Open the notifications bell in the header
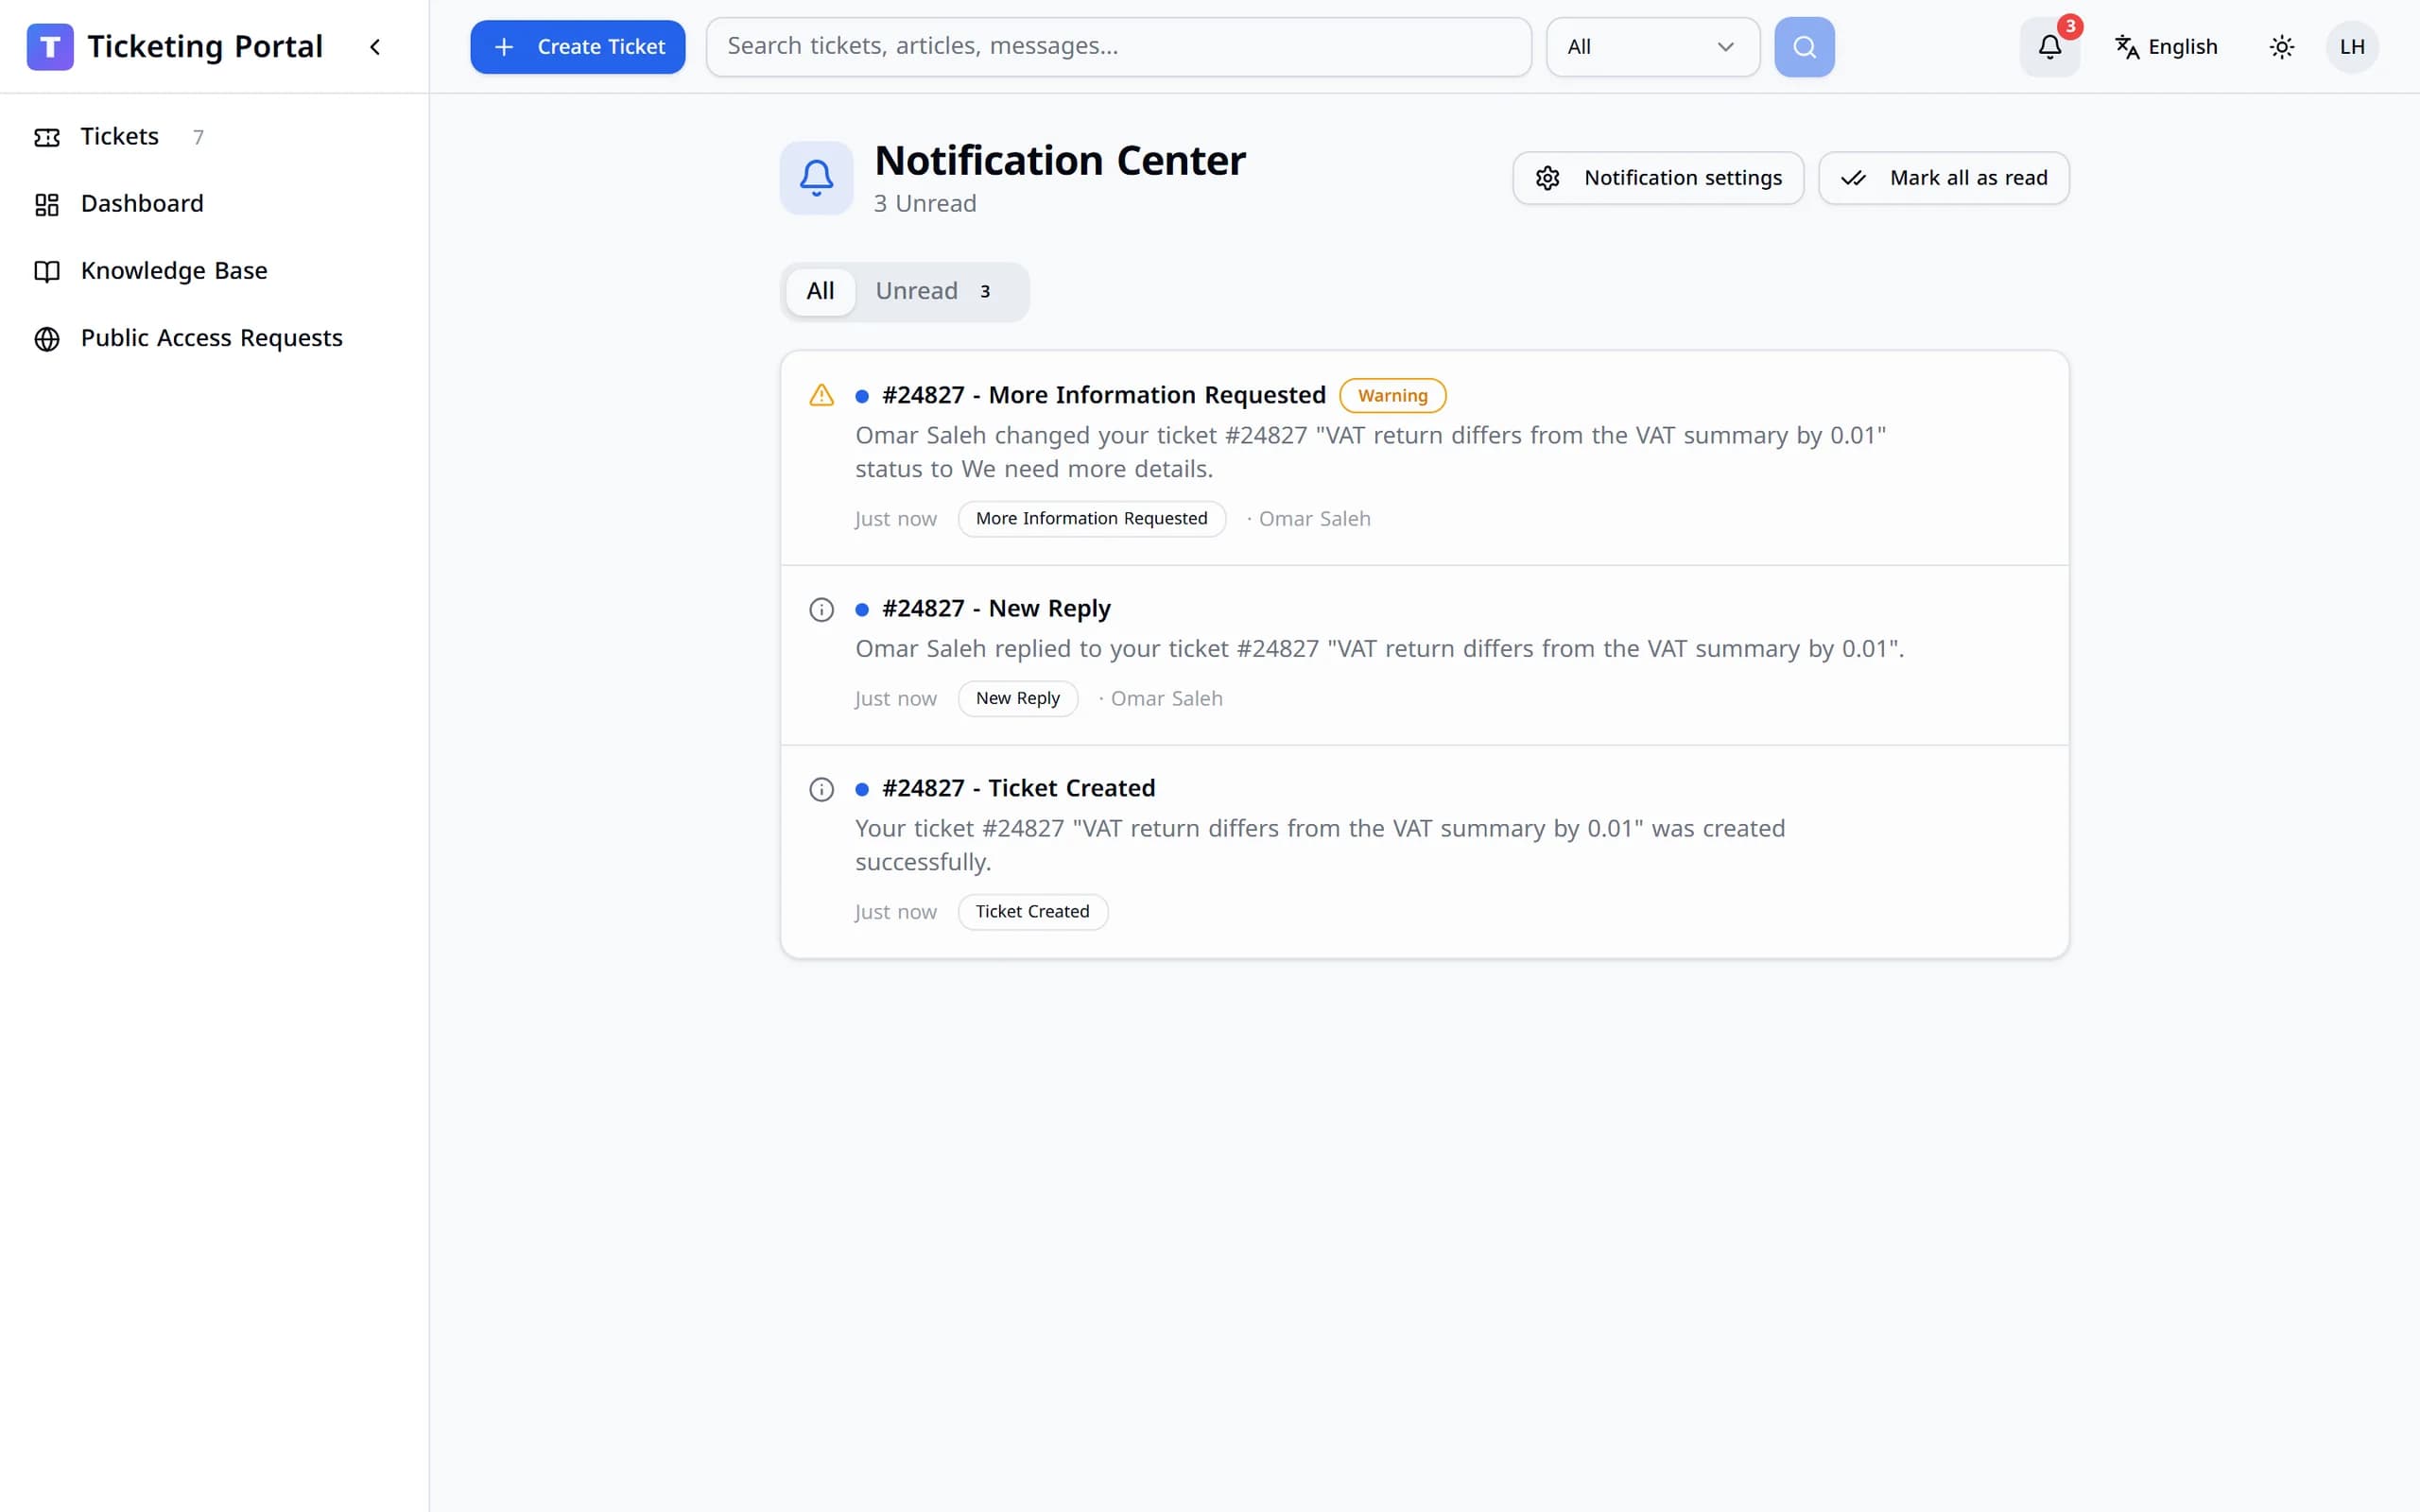 (2050, 47)
